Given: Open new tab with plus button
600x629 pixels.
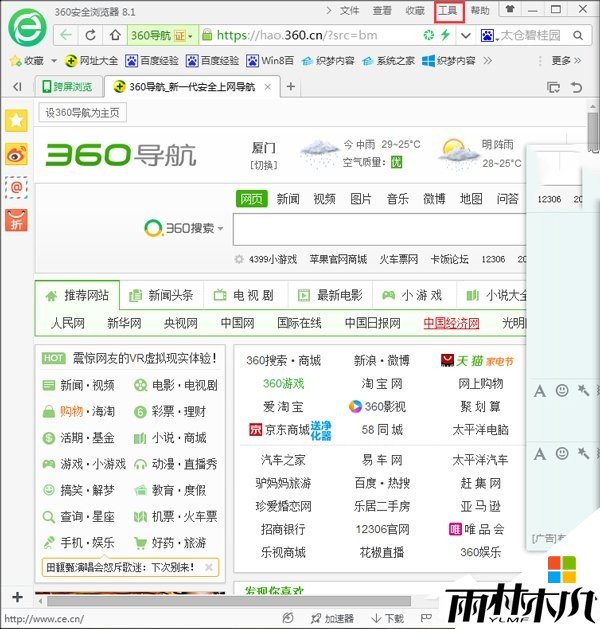Looking at the screenshot, I should pyautogui.click(x=291, y=87).
